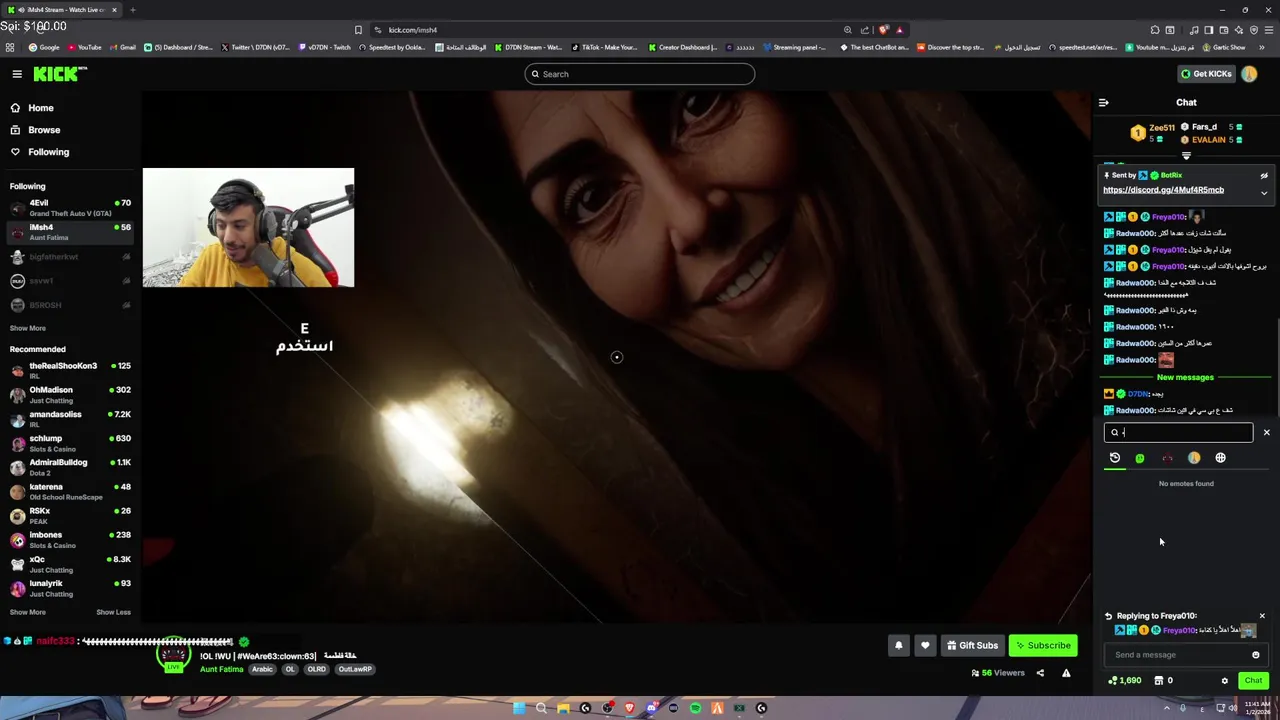Screen dimensions: 1280x720
Task: Jump to New messages in chat
Action: 1185,377
